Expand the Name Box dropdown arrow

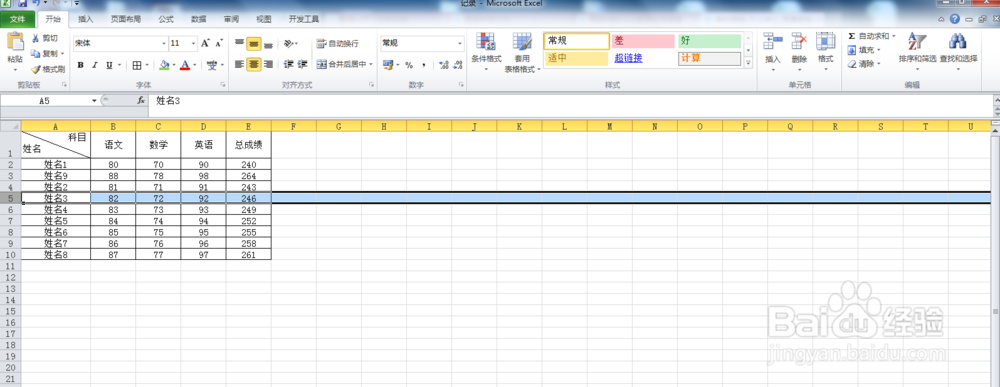tap(94, 101)
